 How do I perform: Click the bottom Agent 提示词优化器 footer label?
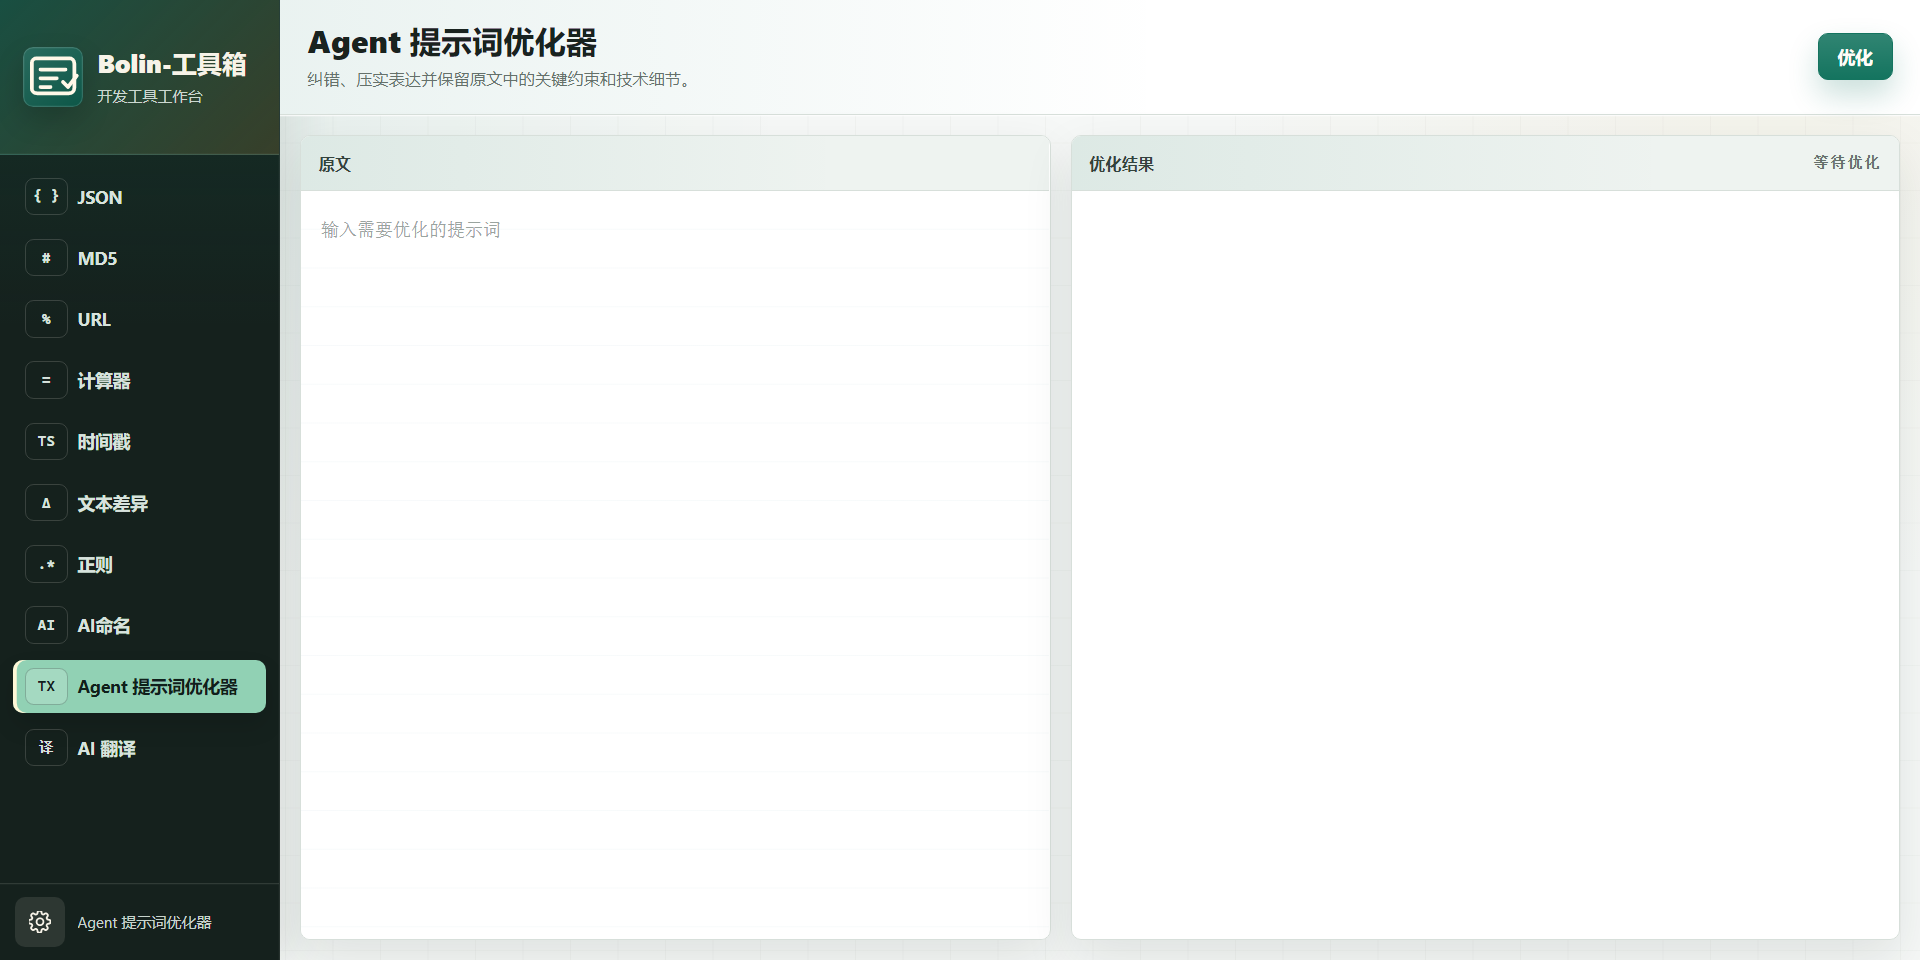coord(144,922)
